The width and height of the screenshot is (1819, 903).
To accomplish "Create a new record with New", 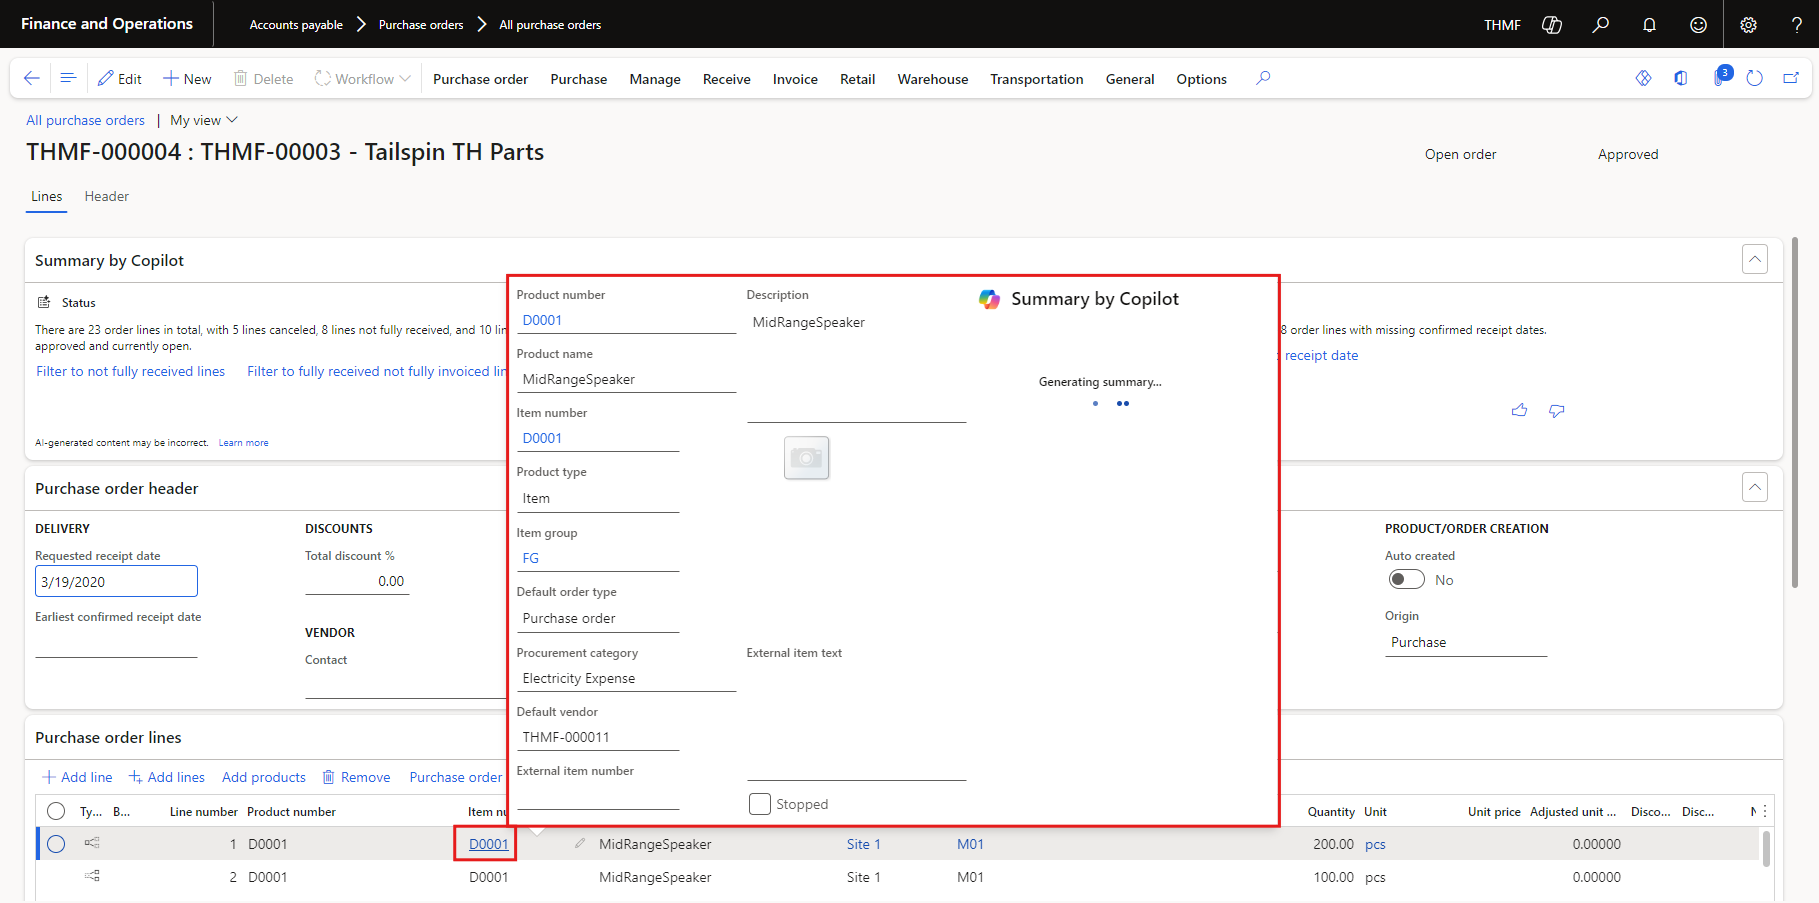I will tap(187, 79).
